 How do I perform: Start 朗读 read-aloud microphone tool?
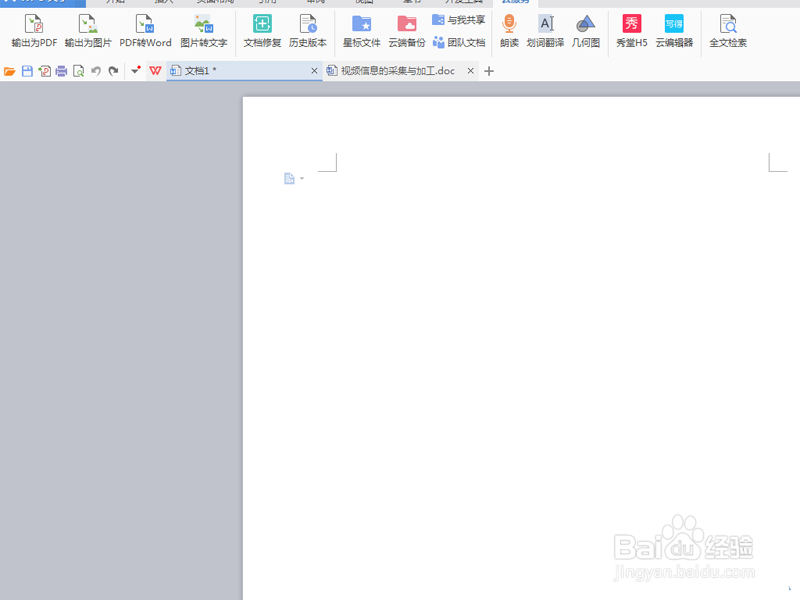click(509, 31)
